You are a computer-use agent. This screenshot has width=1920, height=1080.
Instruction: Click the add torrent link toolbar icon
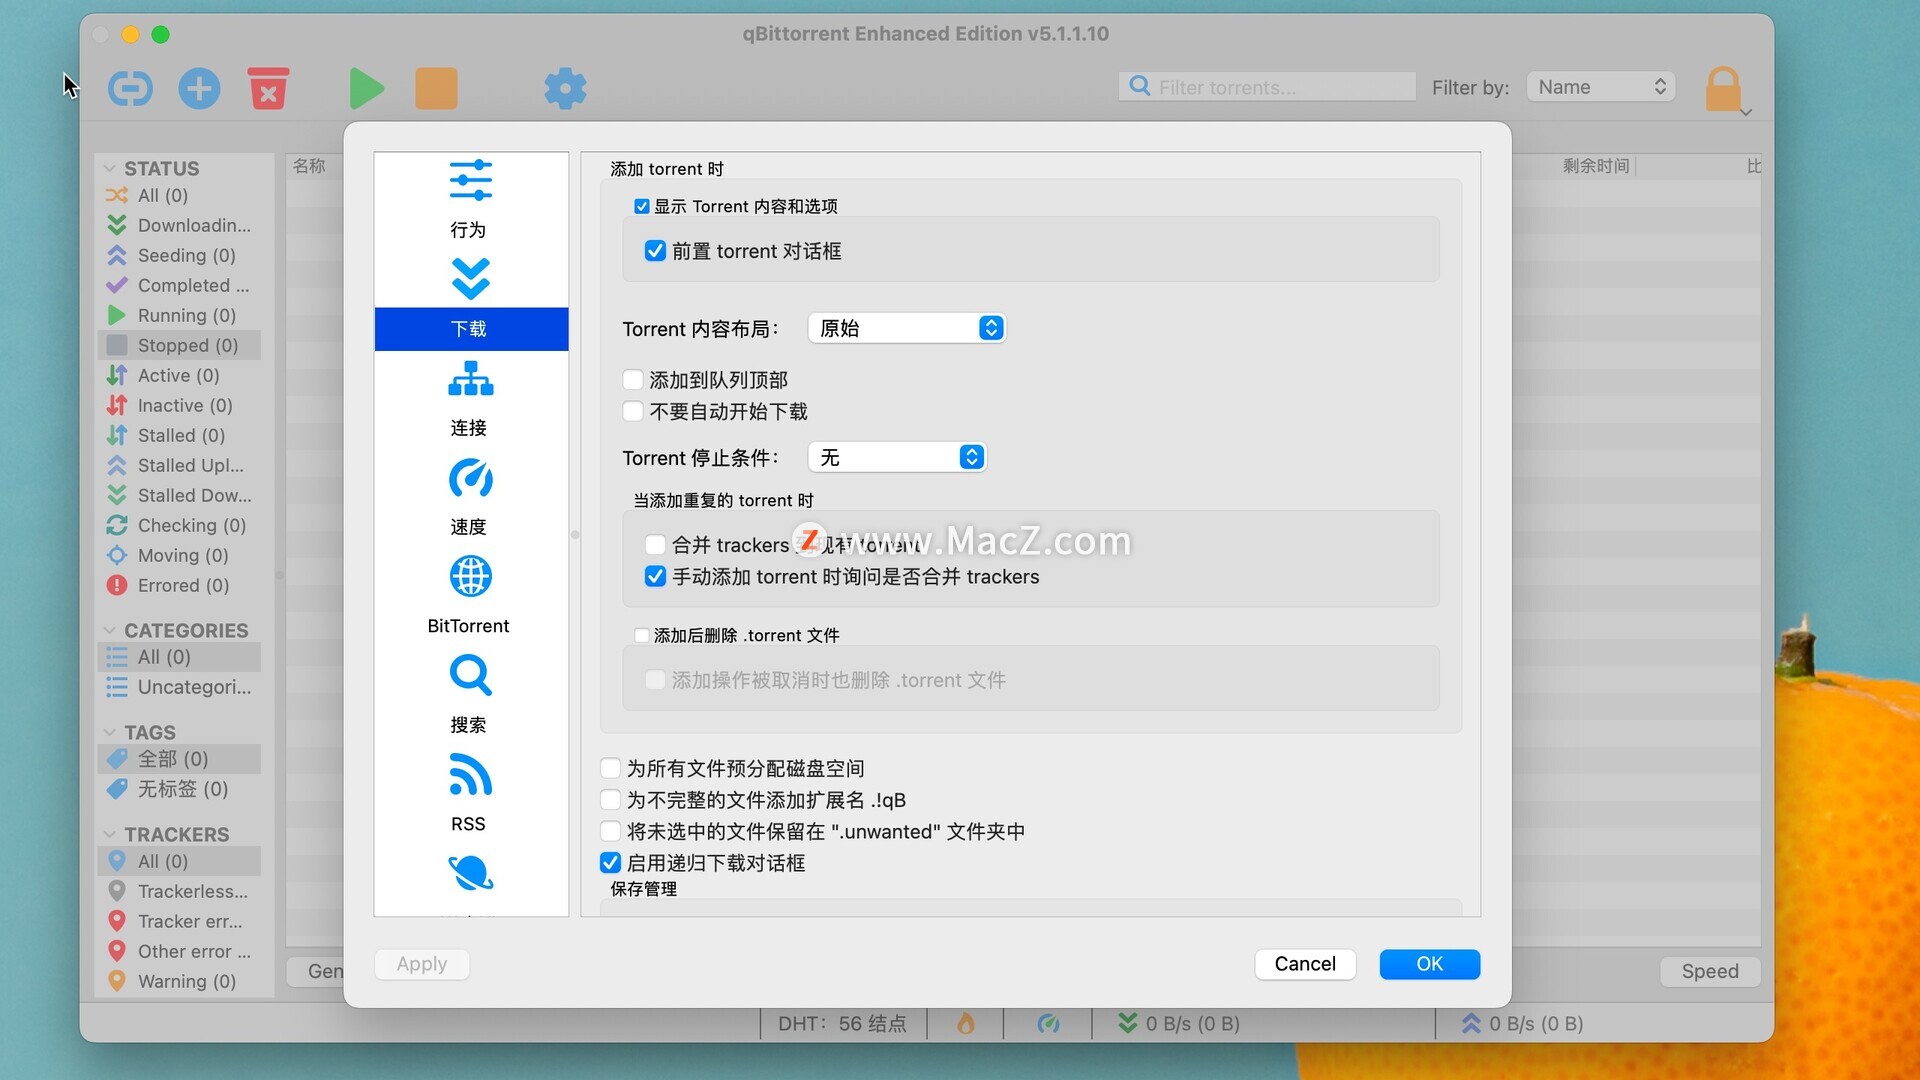[x=130, y=89]
